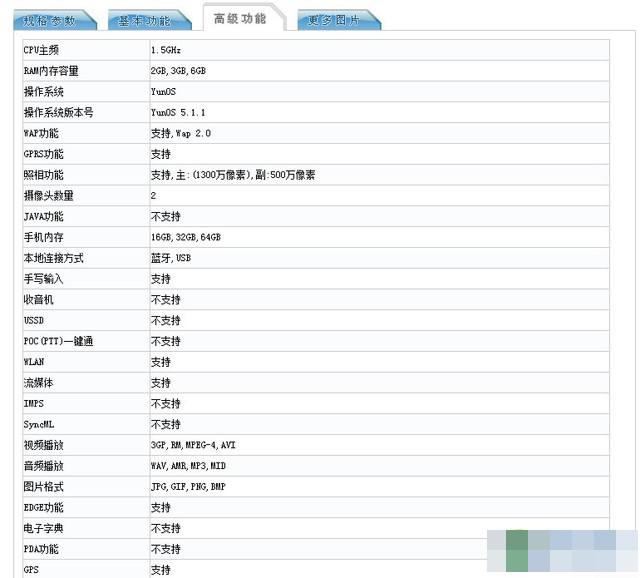Click the CPU主频 row label
The width and height of the screenshot is (640, 578).
click(x=41, y=50)
